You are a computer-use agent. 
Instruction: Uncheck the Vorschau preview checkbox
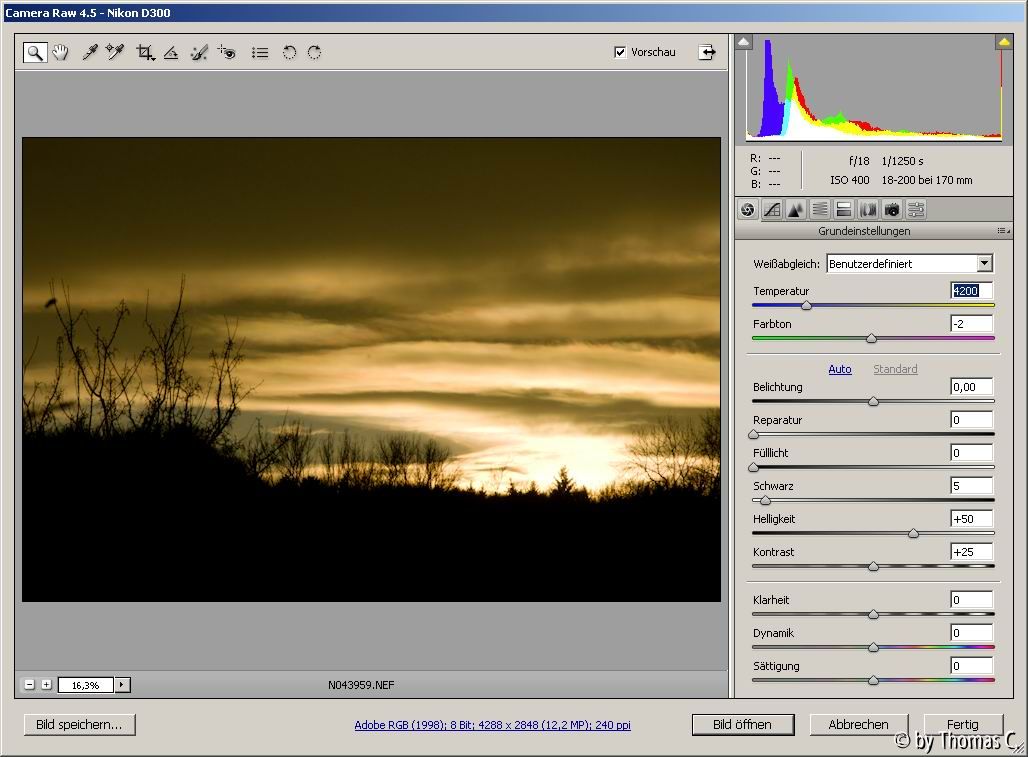tap(620, 52)
